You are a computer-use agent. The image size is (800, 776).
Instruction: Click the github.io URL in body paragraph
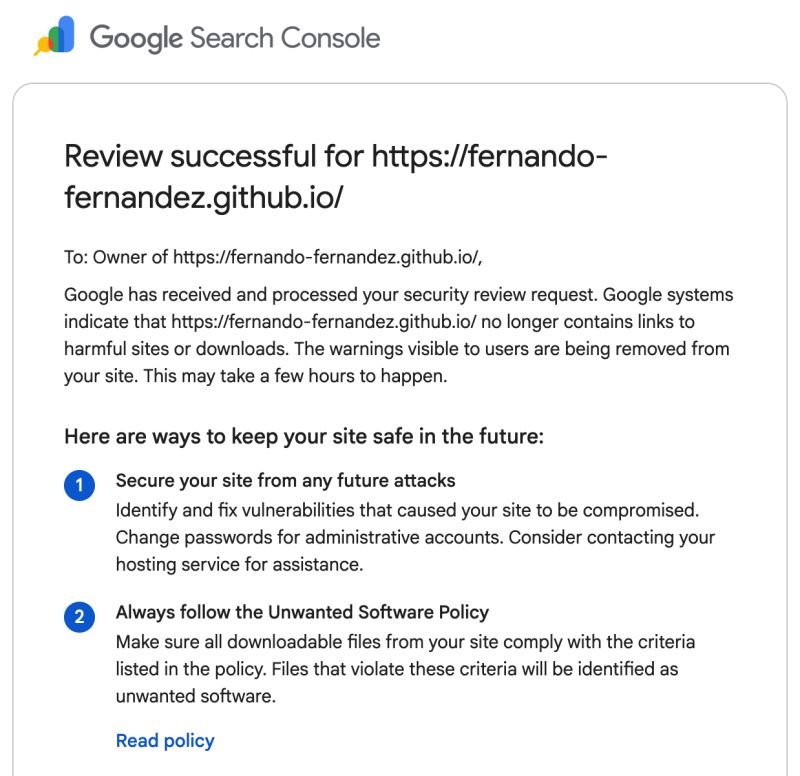click(x=324, y=322)
